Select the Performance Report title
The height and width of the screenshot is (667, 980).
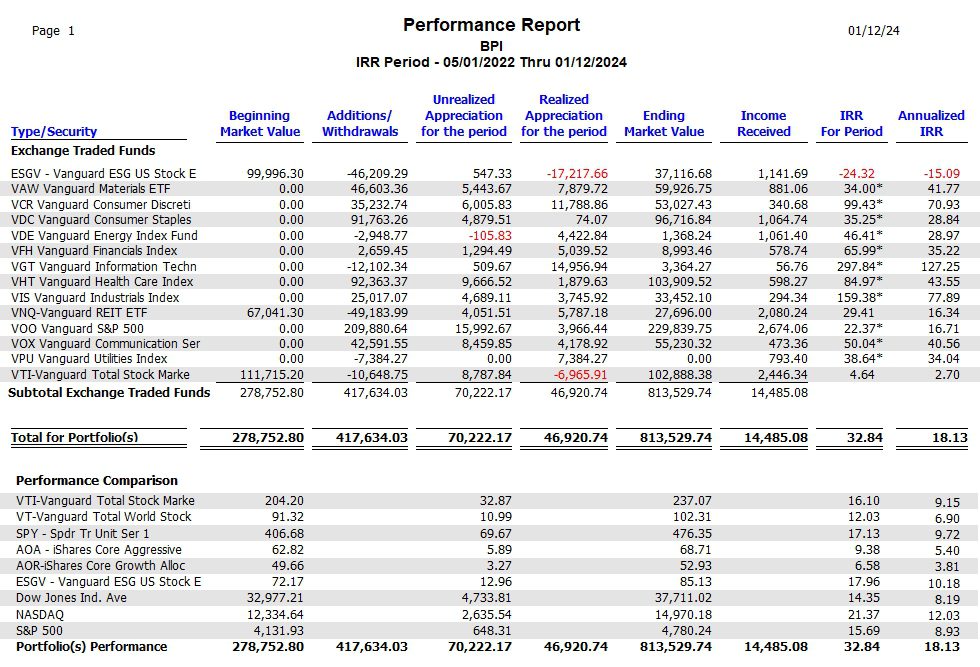[491, 25]
